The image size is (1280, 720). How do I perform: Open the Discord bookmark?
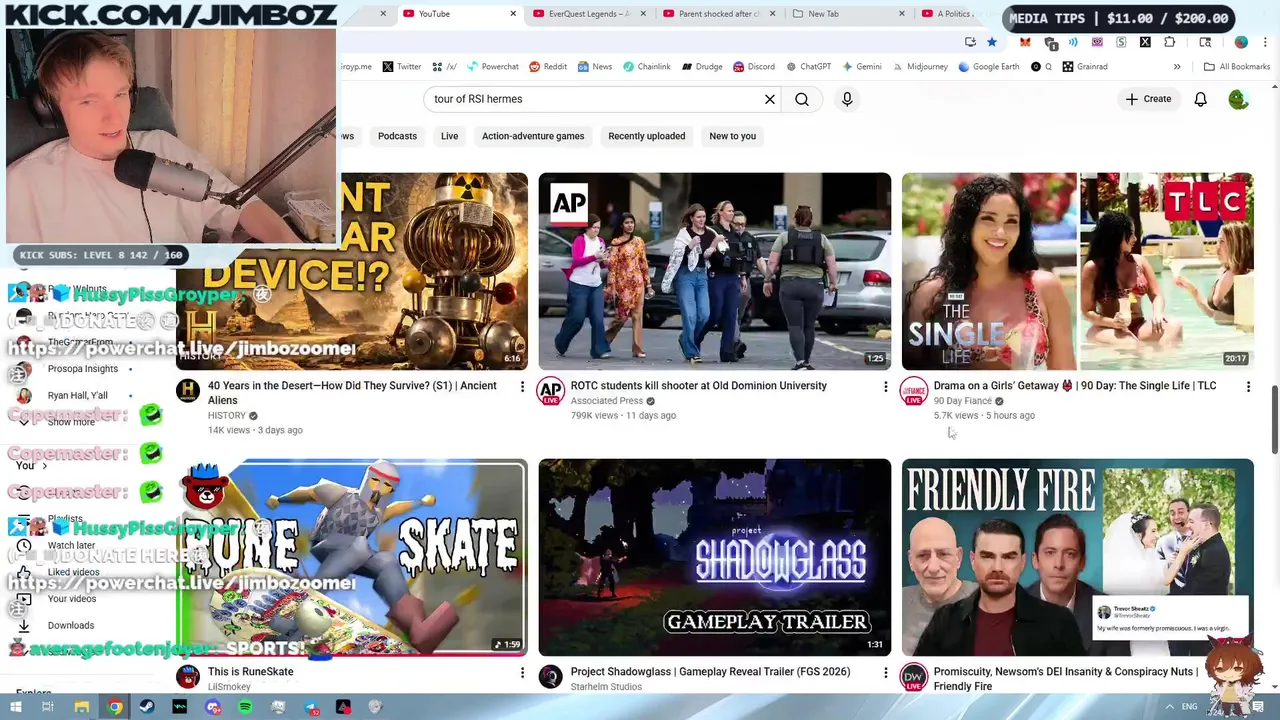coord(754,67)
